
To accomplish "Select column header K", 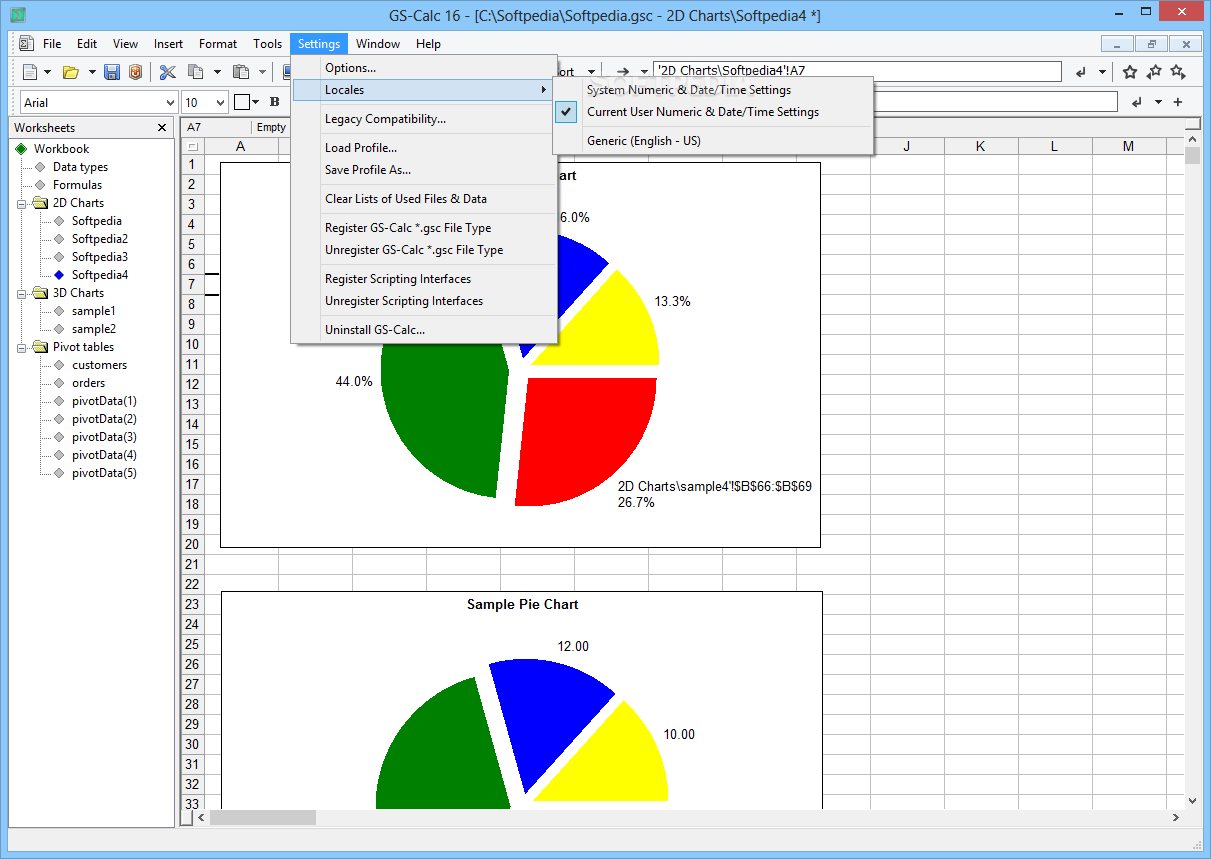I will click(x=981, y=147).
